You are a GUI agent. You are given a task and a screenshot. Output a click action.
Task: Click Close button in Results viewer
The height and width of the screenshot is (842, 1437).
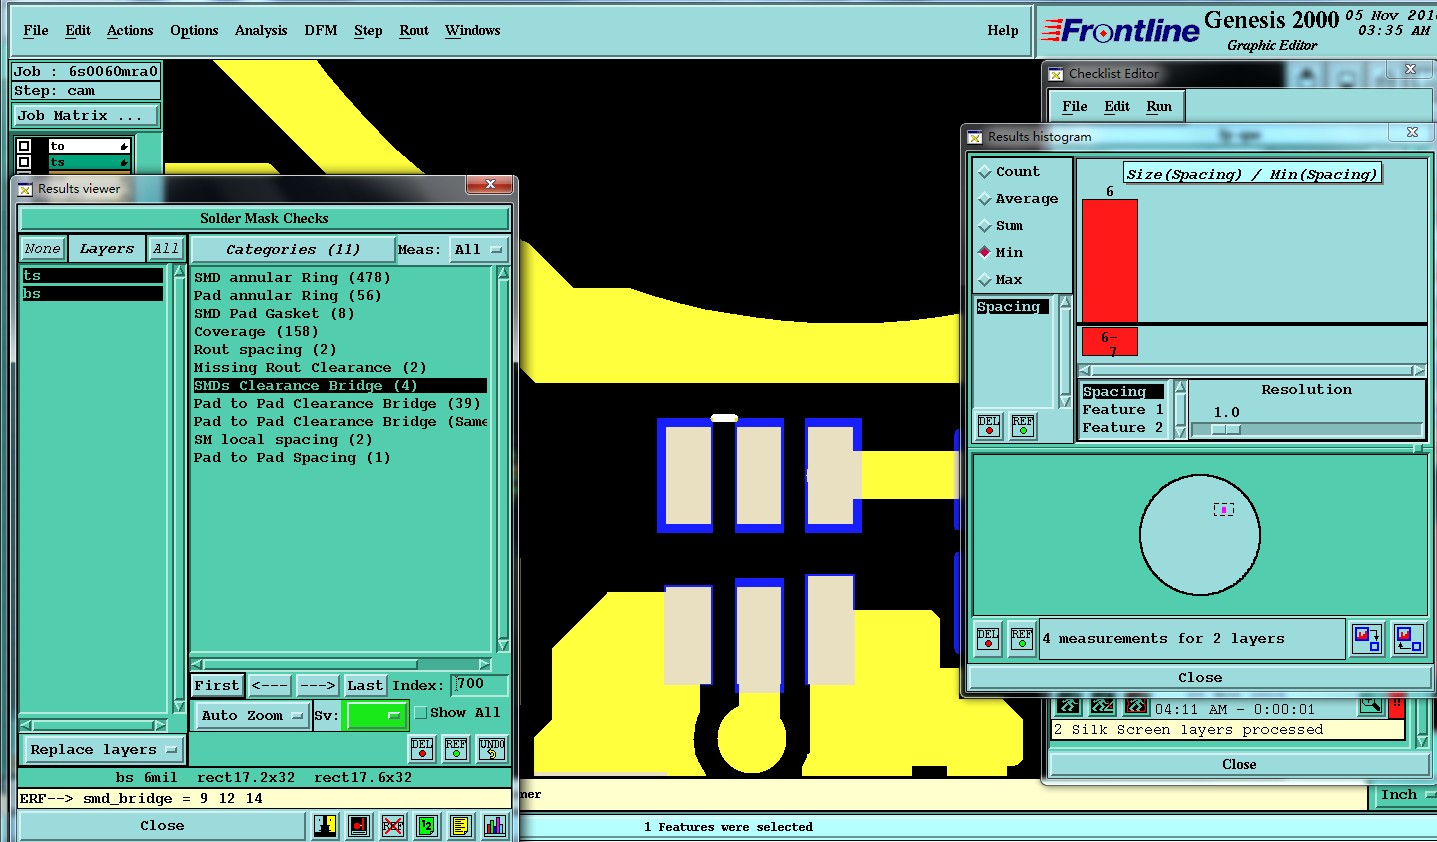pos(162,826)
